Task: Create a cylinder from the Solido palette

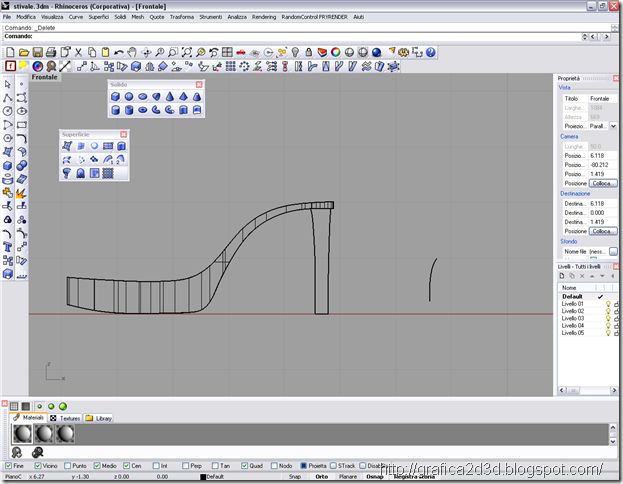Action: pos(115,110)
